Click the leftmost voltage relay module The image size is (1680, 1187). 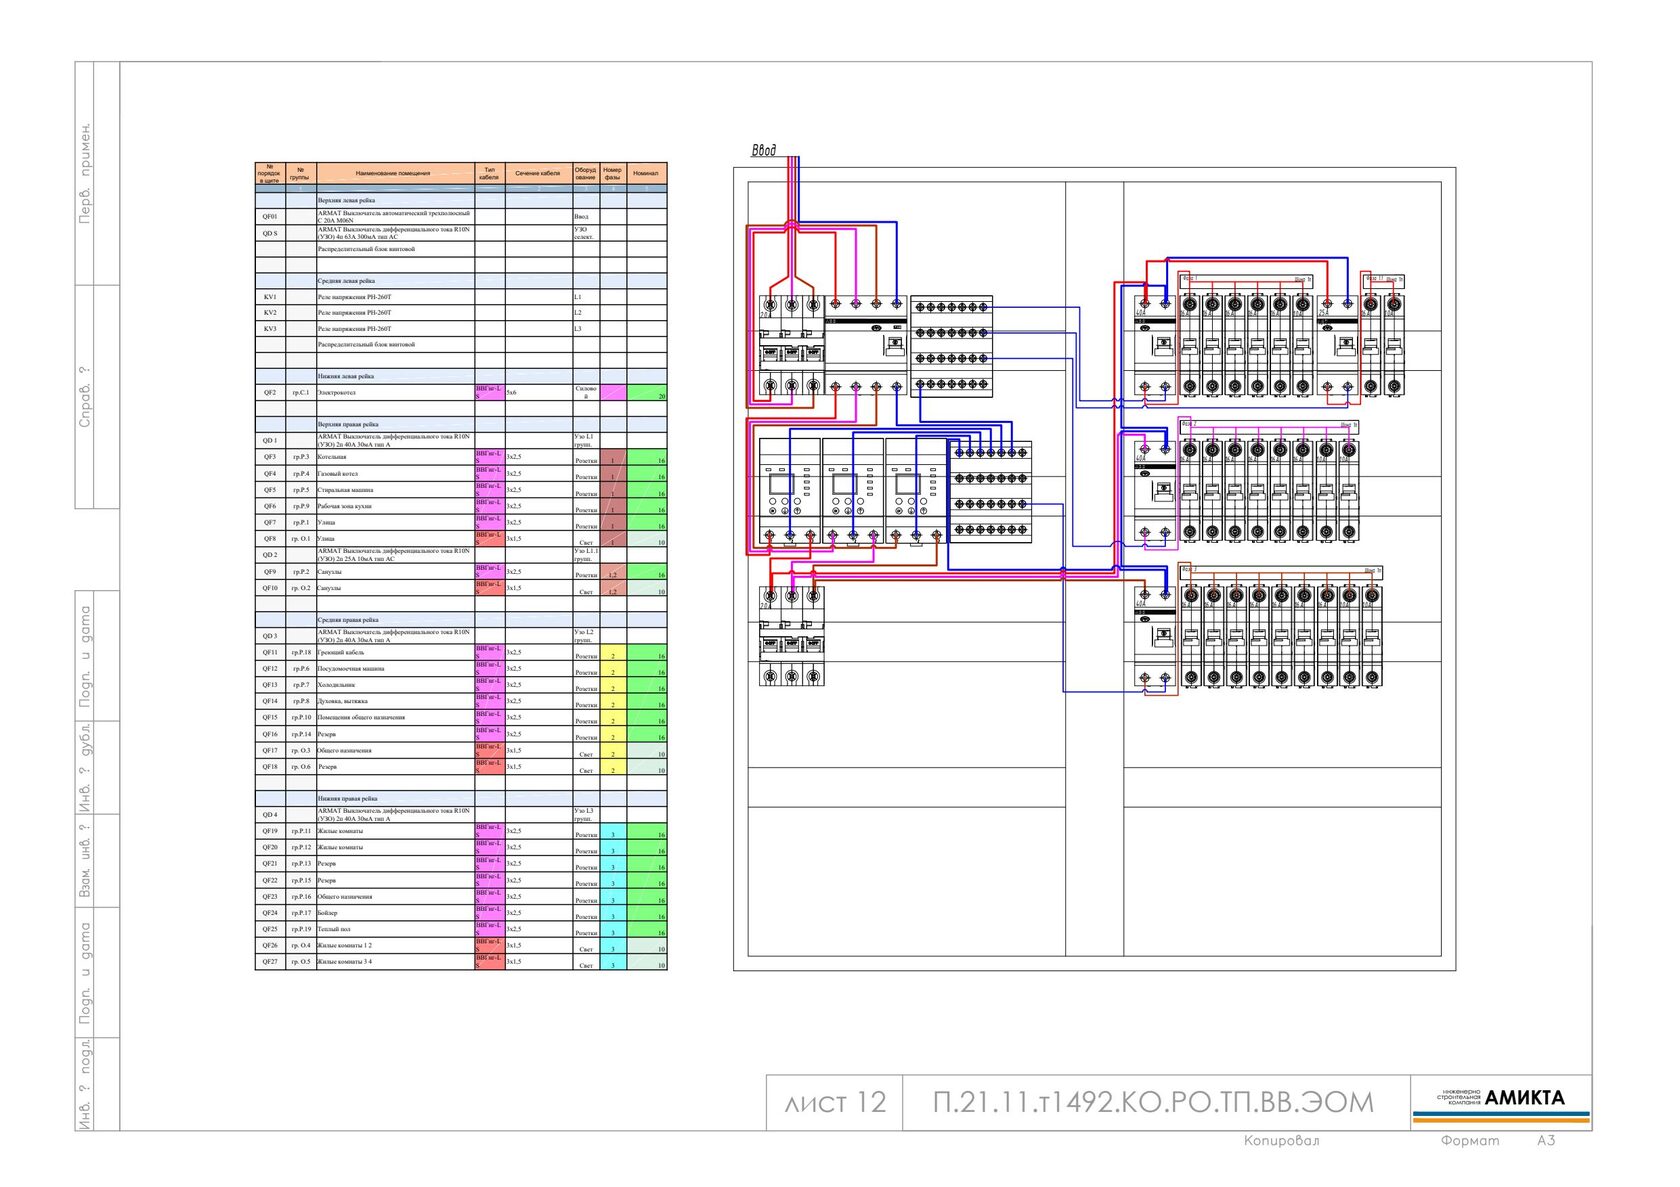tap(790, 491)
